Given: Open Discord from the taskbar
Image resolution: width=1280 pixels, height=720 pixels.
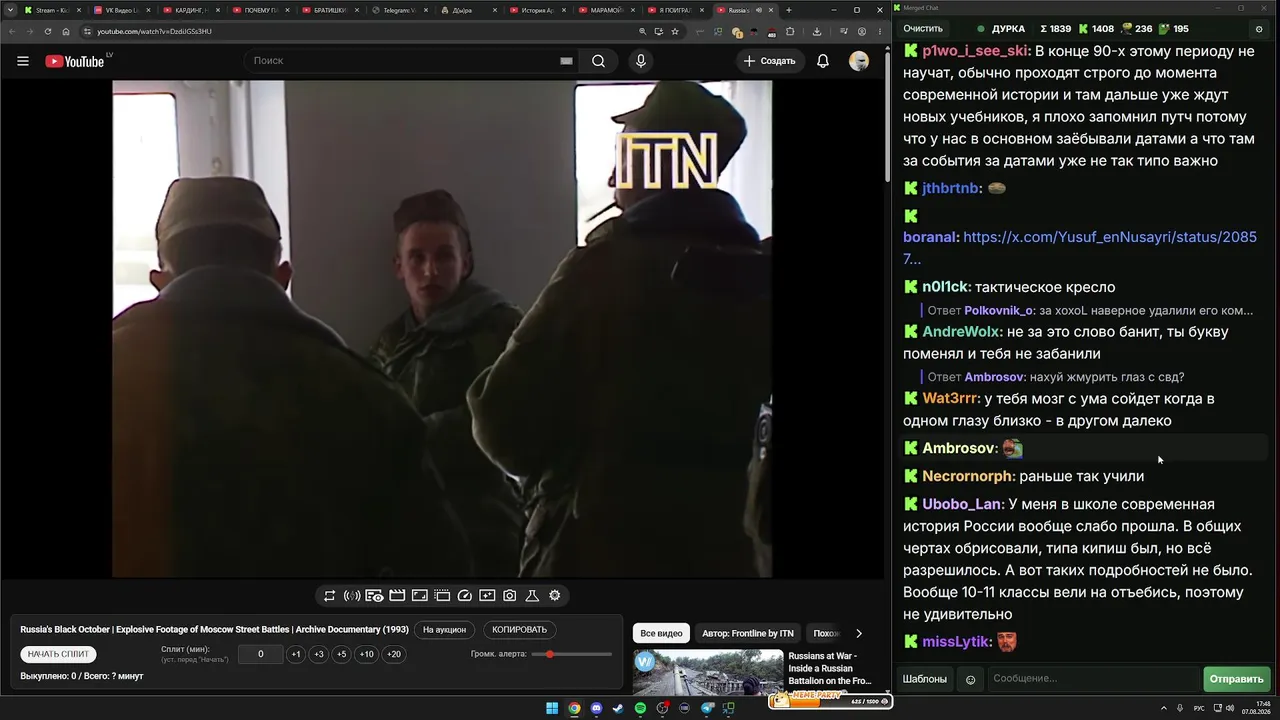Looking at the screenshot, I should coord(597,709).
